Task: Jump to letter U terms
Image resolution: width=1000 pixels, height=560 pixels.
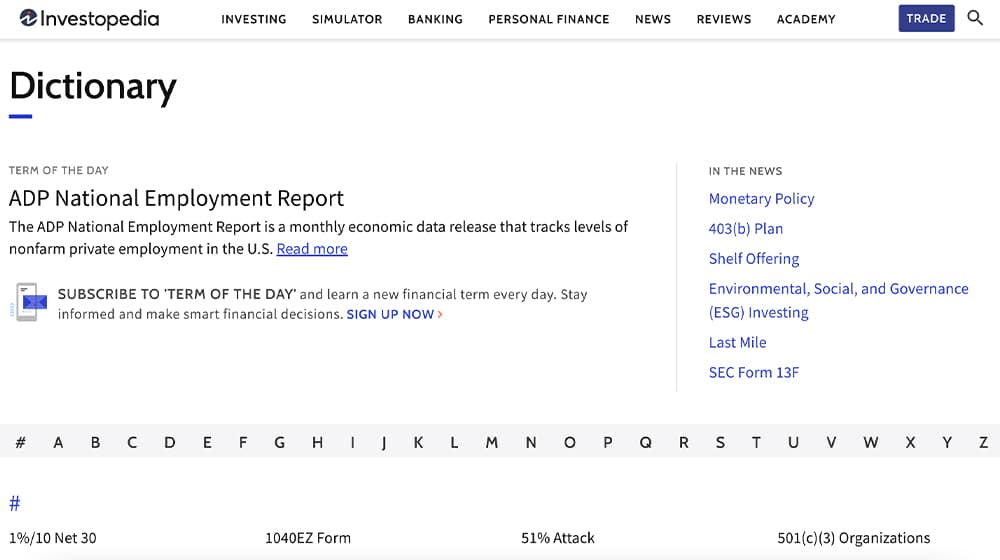Action: (793, 442)
